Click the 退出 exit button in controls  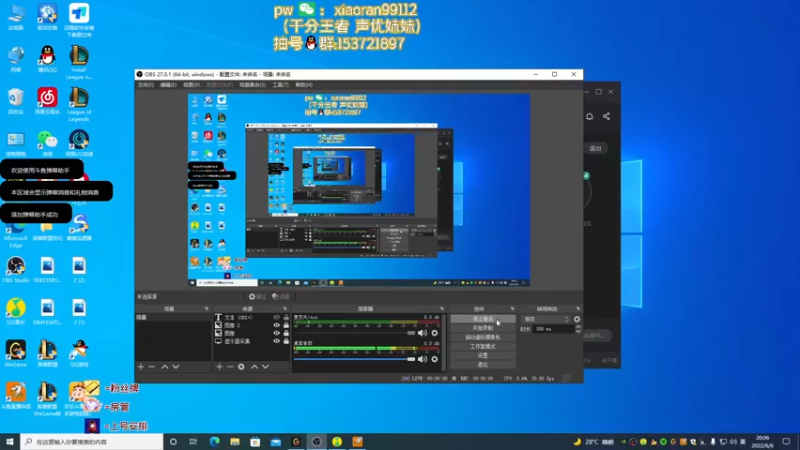(x=483, y=365)
